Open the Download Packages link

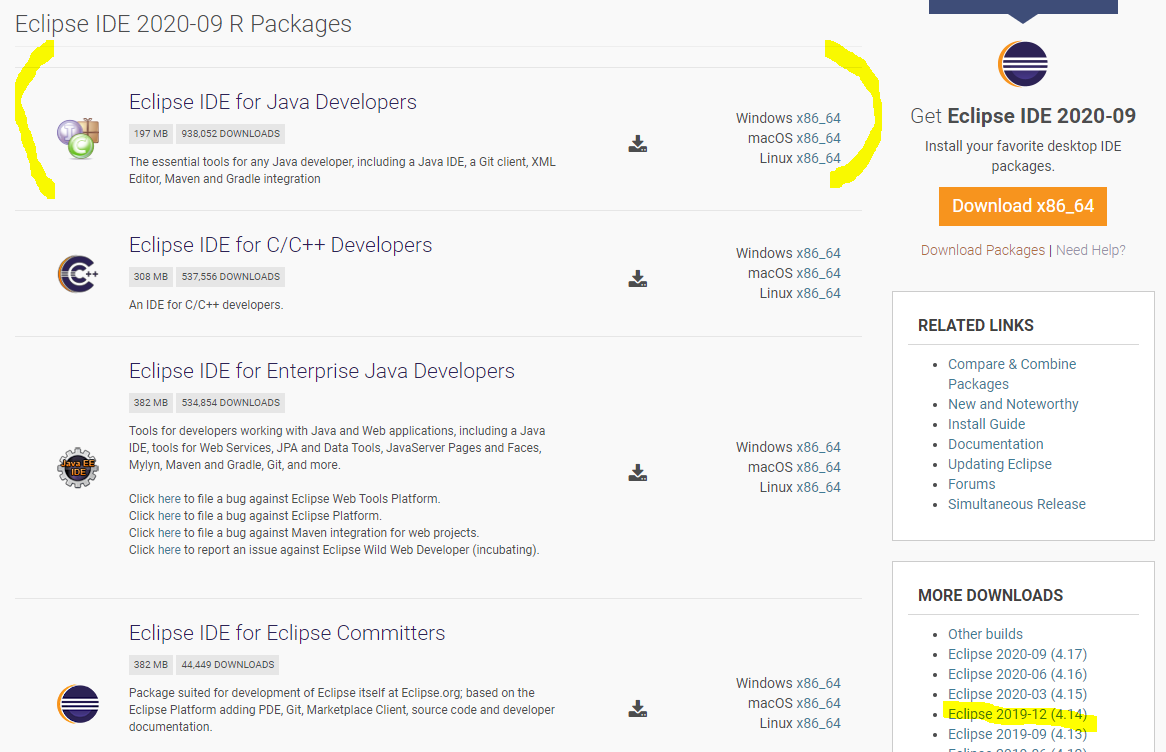pos(982,250)
